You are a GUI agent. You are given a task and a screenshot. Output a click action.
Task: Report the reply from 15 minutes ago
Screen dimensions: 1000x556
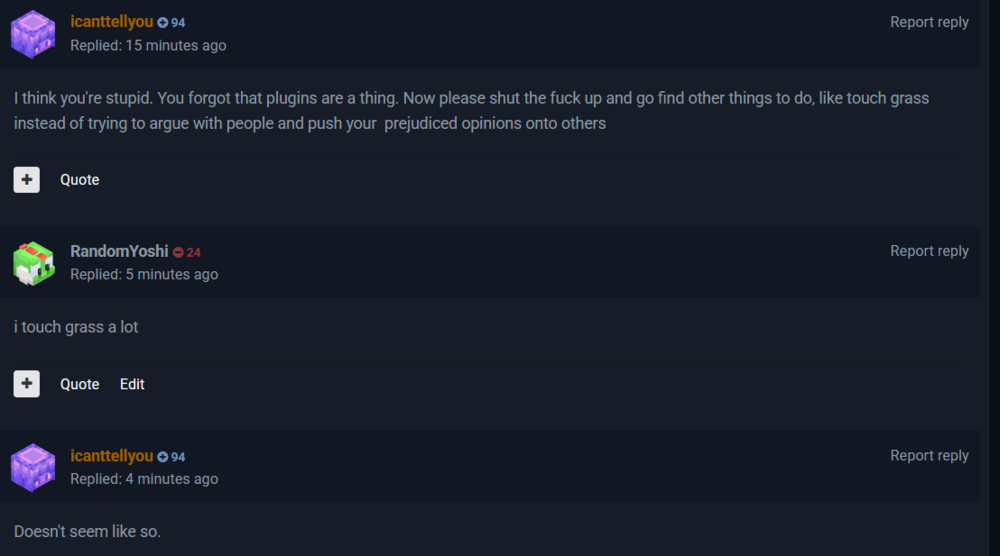coord(929,22)
